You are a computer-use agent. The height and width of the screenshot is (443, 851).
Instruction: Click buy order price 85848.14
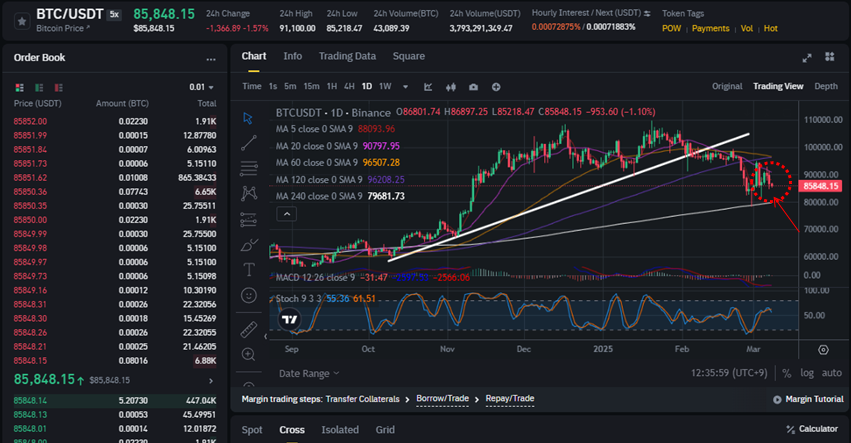coord(30,401)
